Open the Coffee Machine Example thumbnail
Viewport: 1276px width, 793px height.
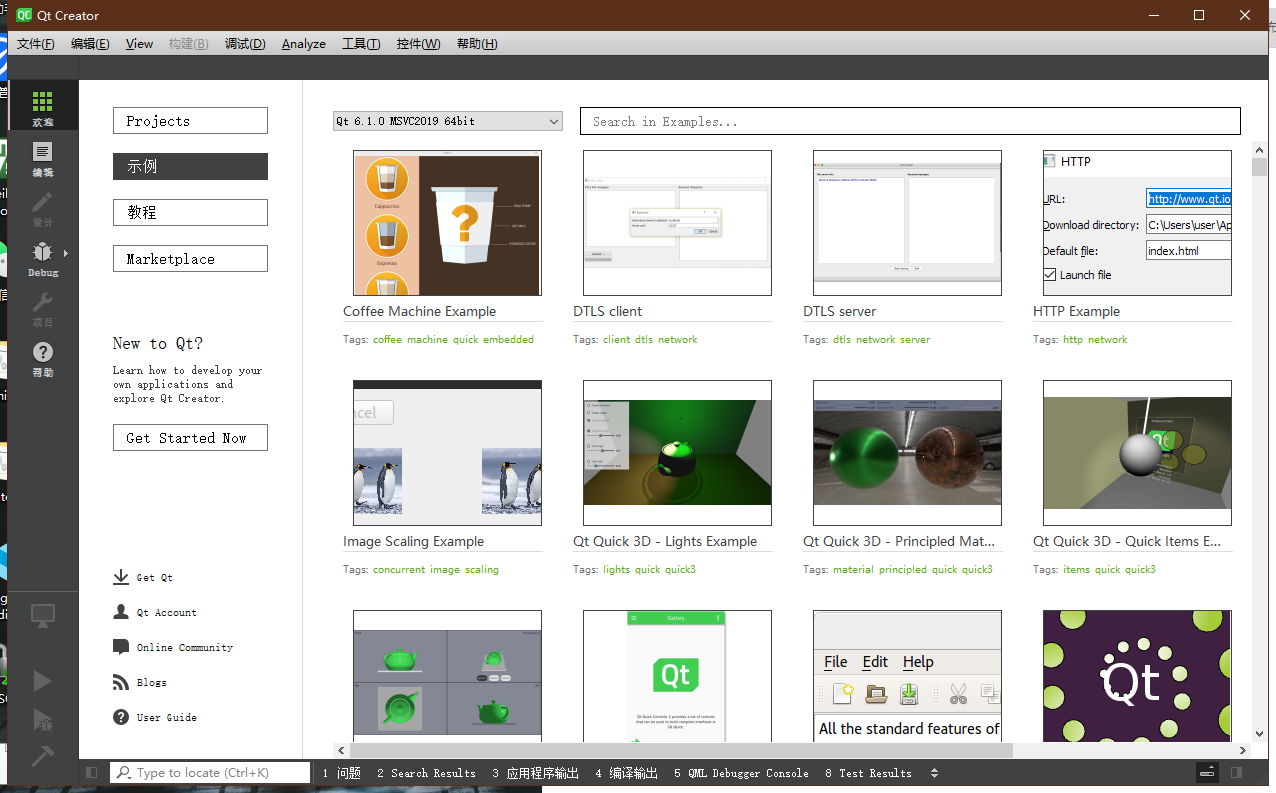click(447, 223)
